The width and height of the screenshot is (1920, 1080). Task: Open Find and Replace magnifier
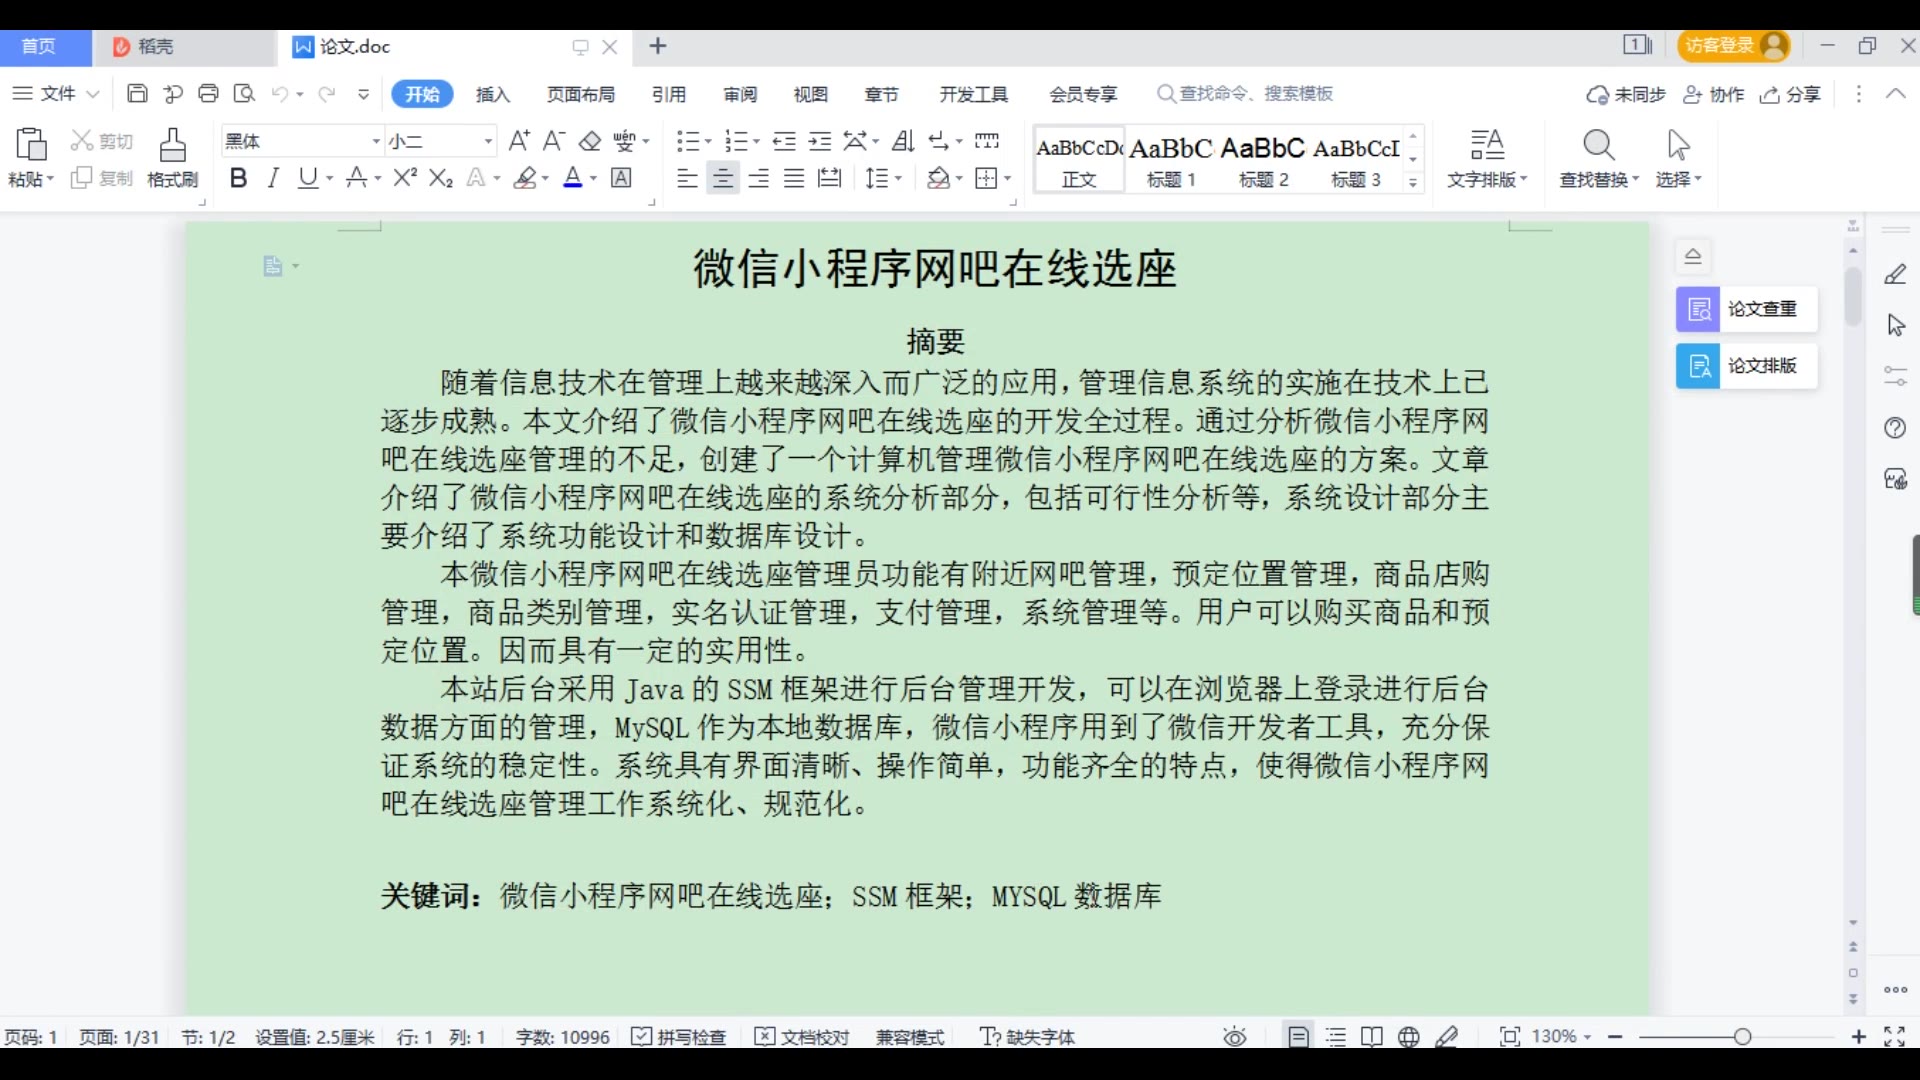pyautogui.click(x=1598, y=145)
